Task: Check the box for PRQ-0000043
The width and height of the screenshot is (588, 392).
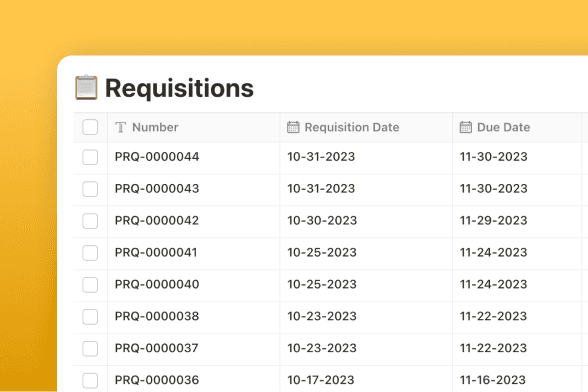Action: click(90, 189)
